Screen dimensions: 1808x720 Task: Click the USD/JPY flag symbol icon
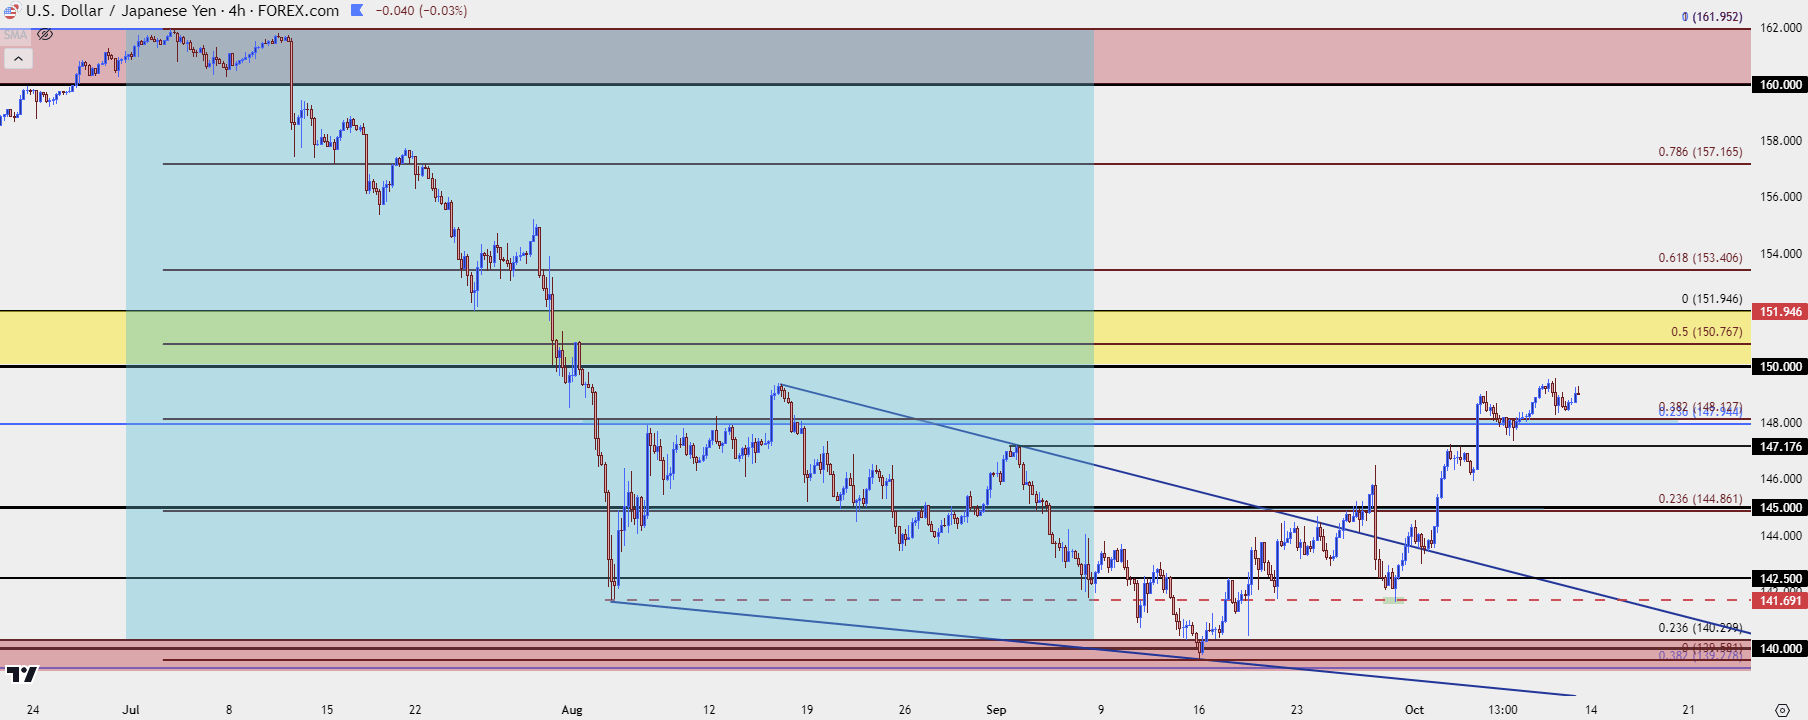[x=11, y=11]
